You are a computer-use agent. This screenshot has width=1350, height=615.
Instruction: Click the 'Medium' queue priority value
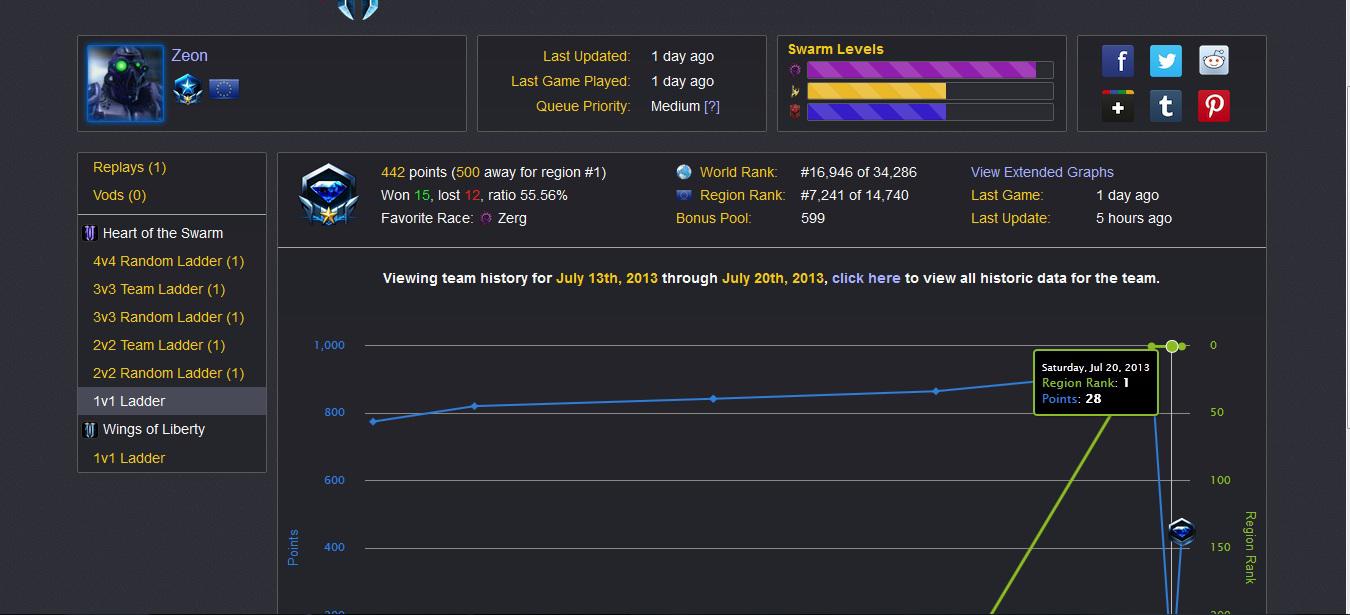(675, 106)
